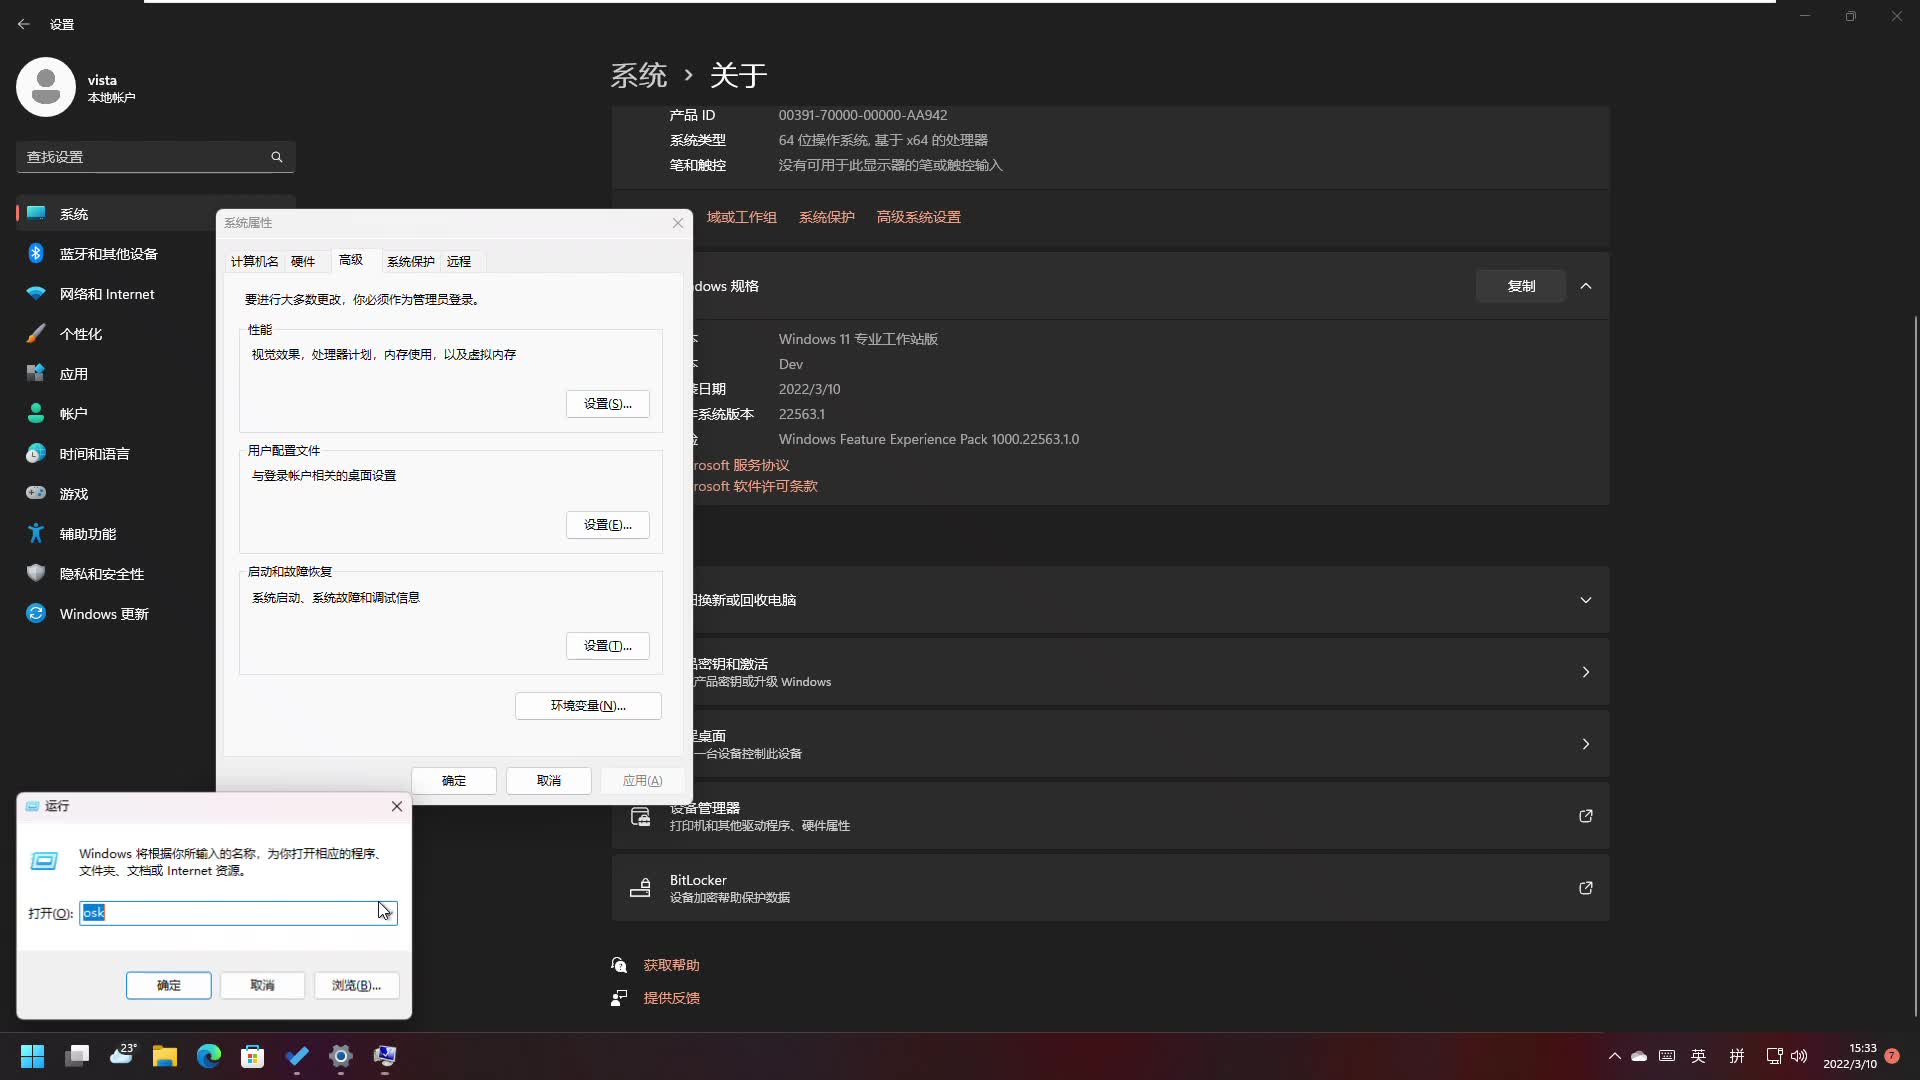
Task: Click the 获取帮助 link
Action: 671,965
